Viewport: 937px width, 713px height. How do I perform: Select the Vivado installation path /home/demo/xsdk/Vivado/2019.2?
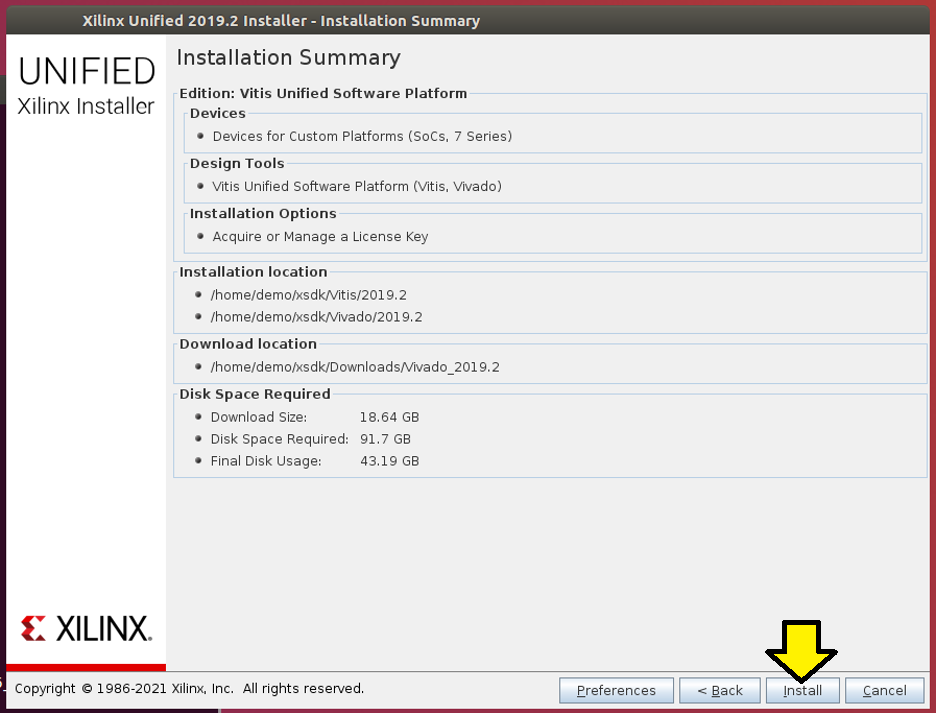(316, 317)
